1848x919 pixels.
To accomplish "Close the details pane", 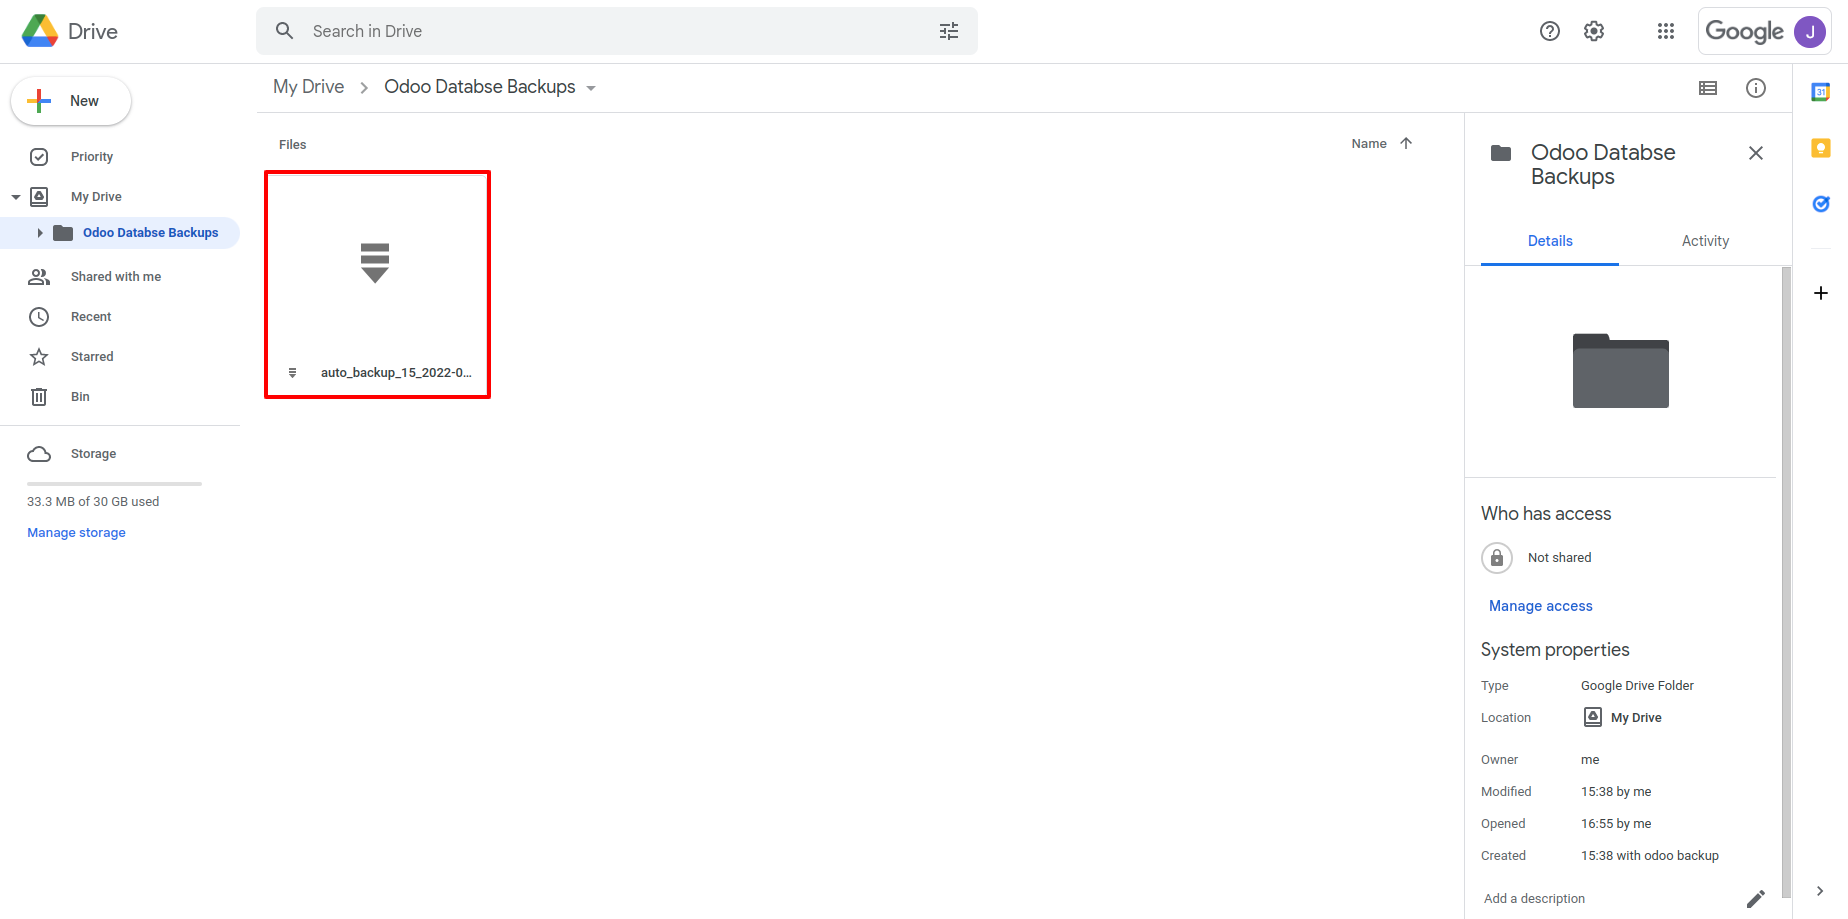I will 1756,153.
